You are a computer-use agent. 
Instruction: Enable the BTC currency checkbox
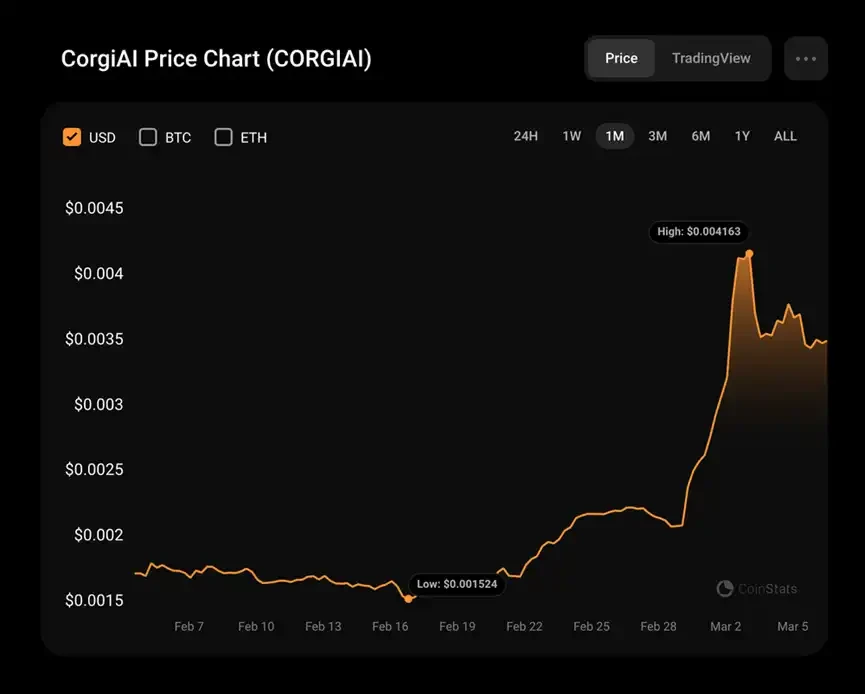148,137
